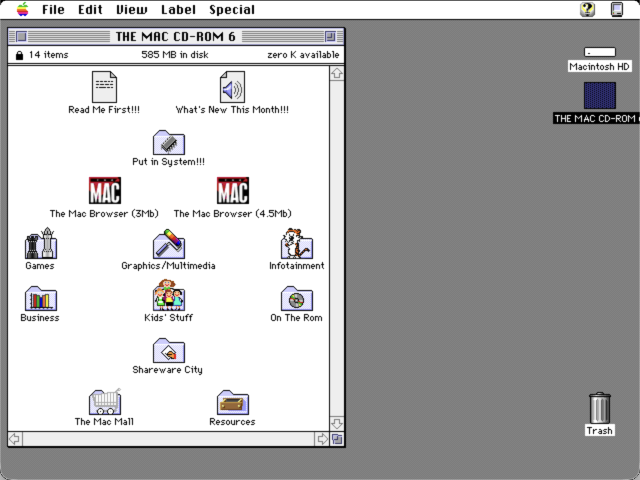Click the horizontal scrollbar left arrow
The height and width of the screenshot is (480, 640).
15,439
